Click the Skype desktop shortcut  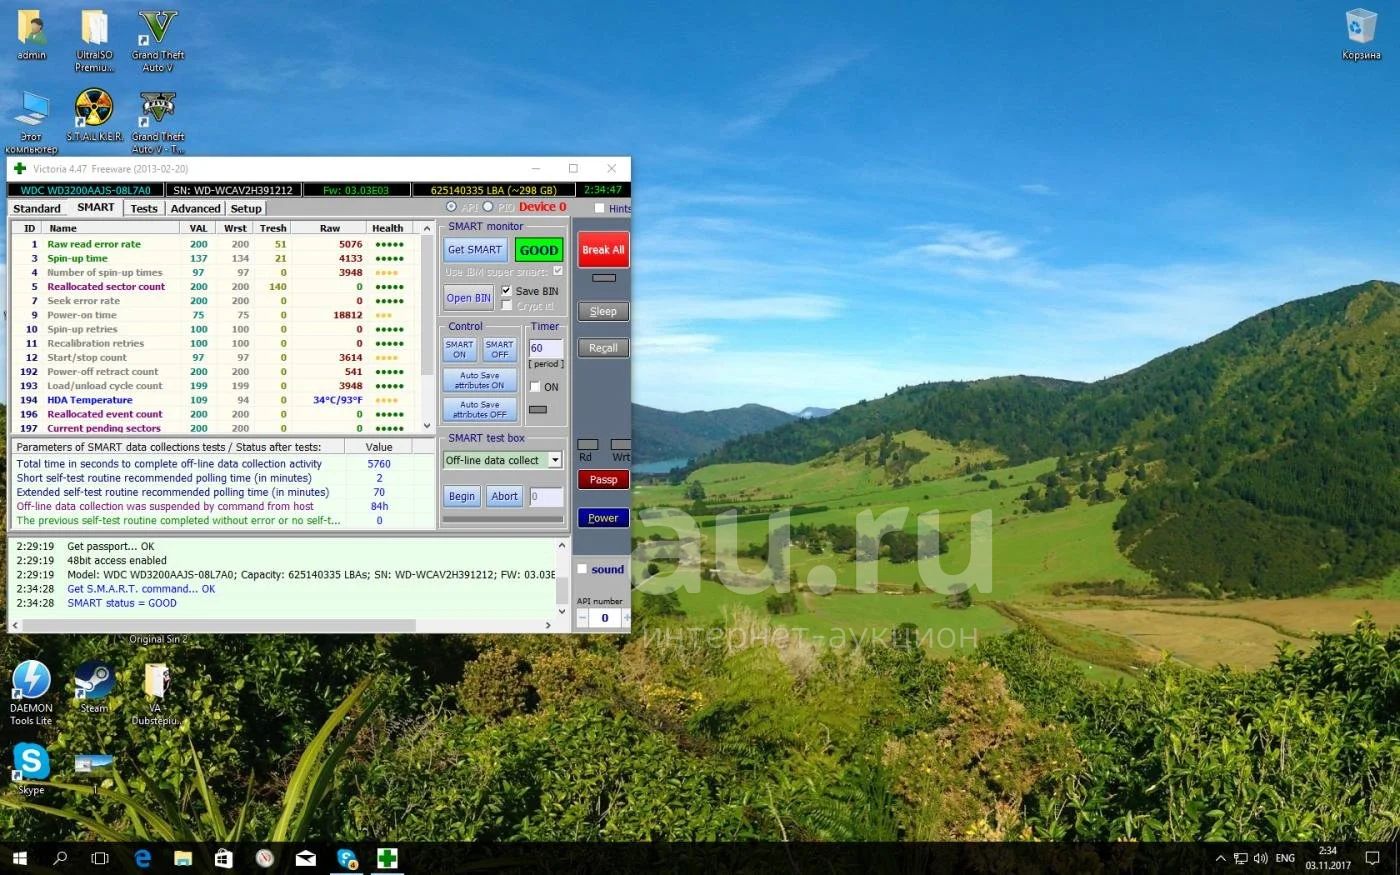(31, 763)
